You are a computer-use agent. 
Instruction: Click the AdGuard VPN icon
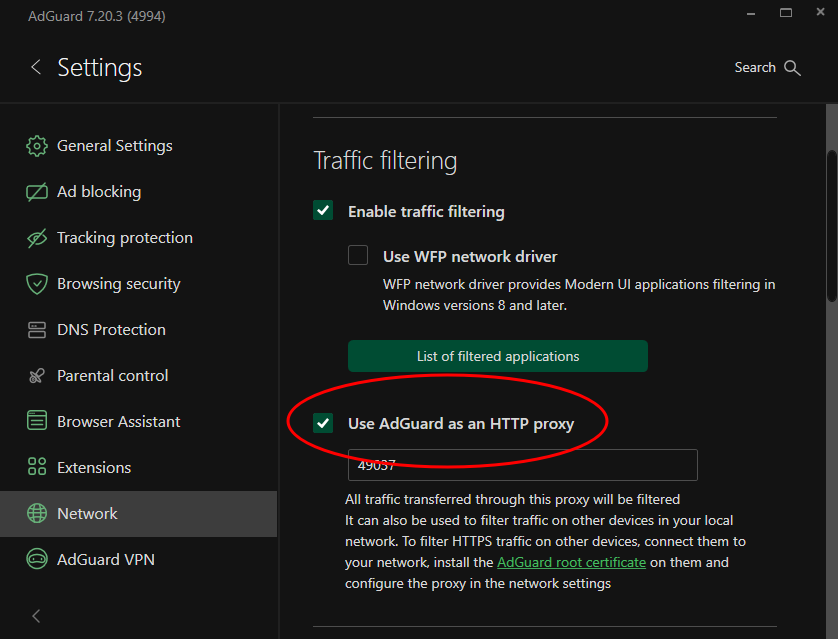tap(36, 559)
